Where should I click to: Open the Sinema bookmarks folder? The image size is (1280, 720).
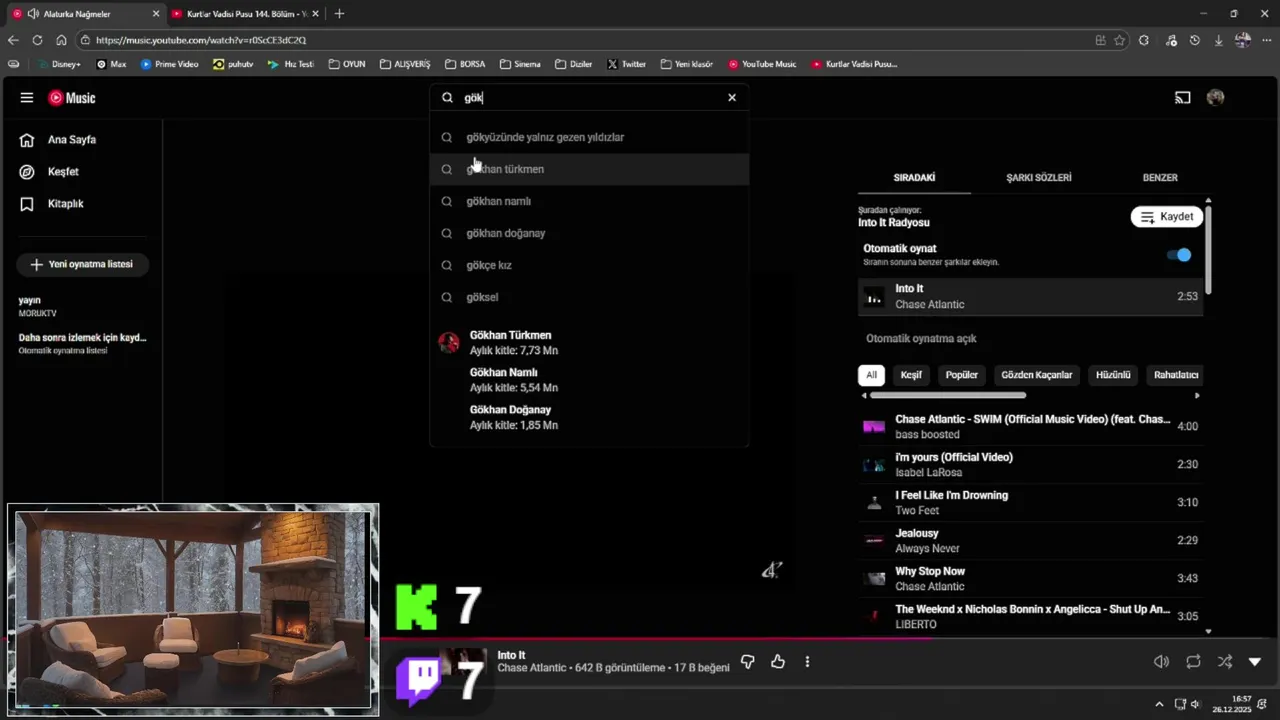coord(520,64)
